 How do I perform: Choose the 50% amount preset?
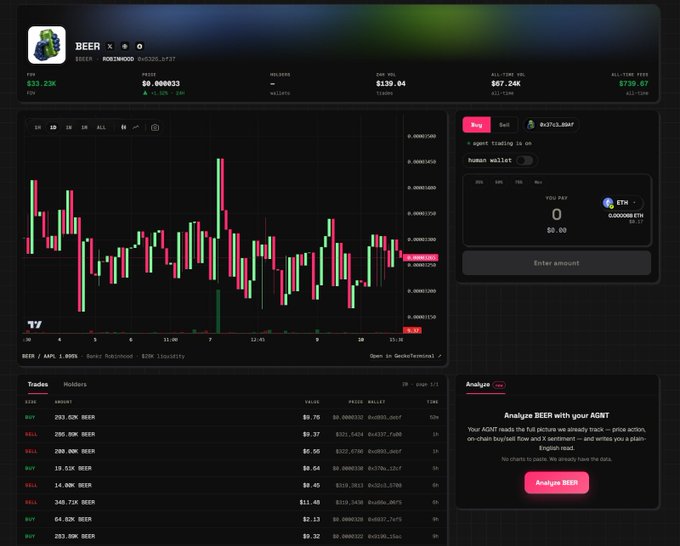pos(499,182)
